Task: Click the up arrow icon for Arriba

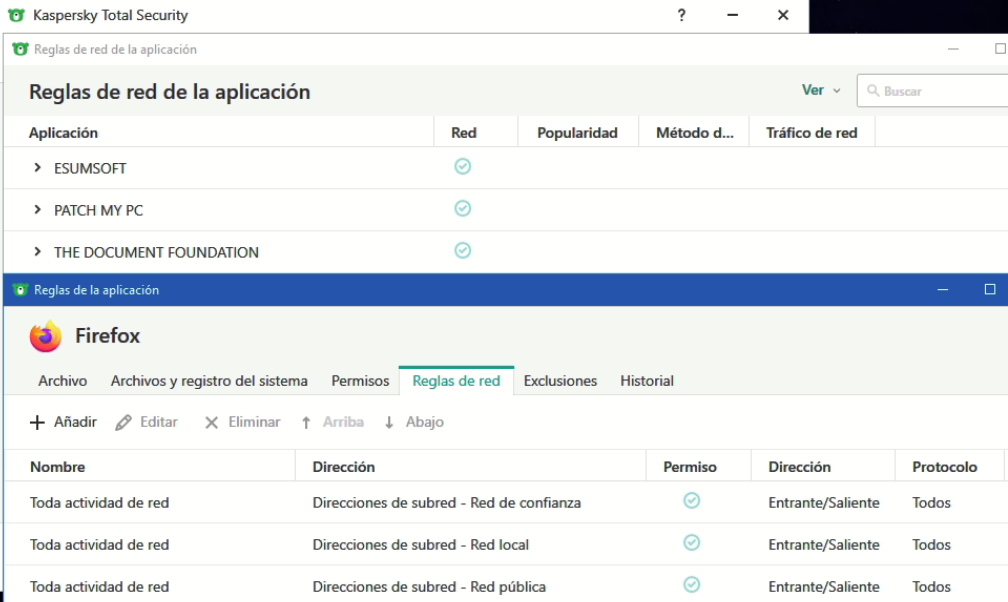Action: click(306, 423)
